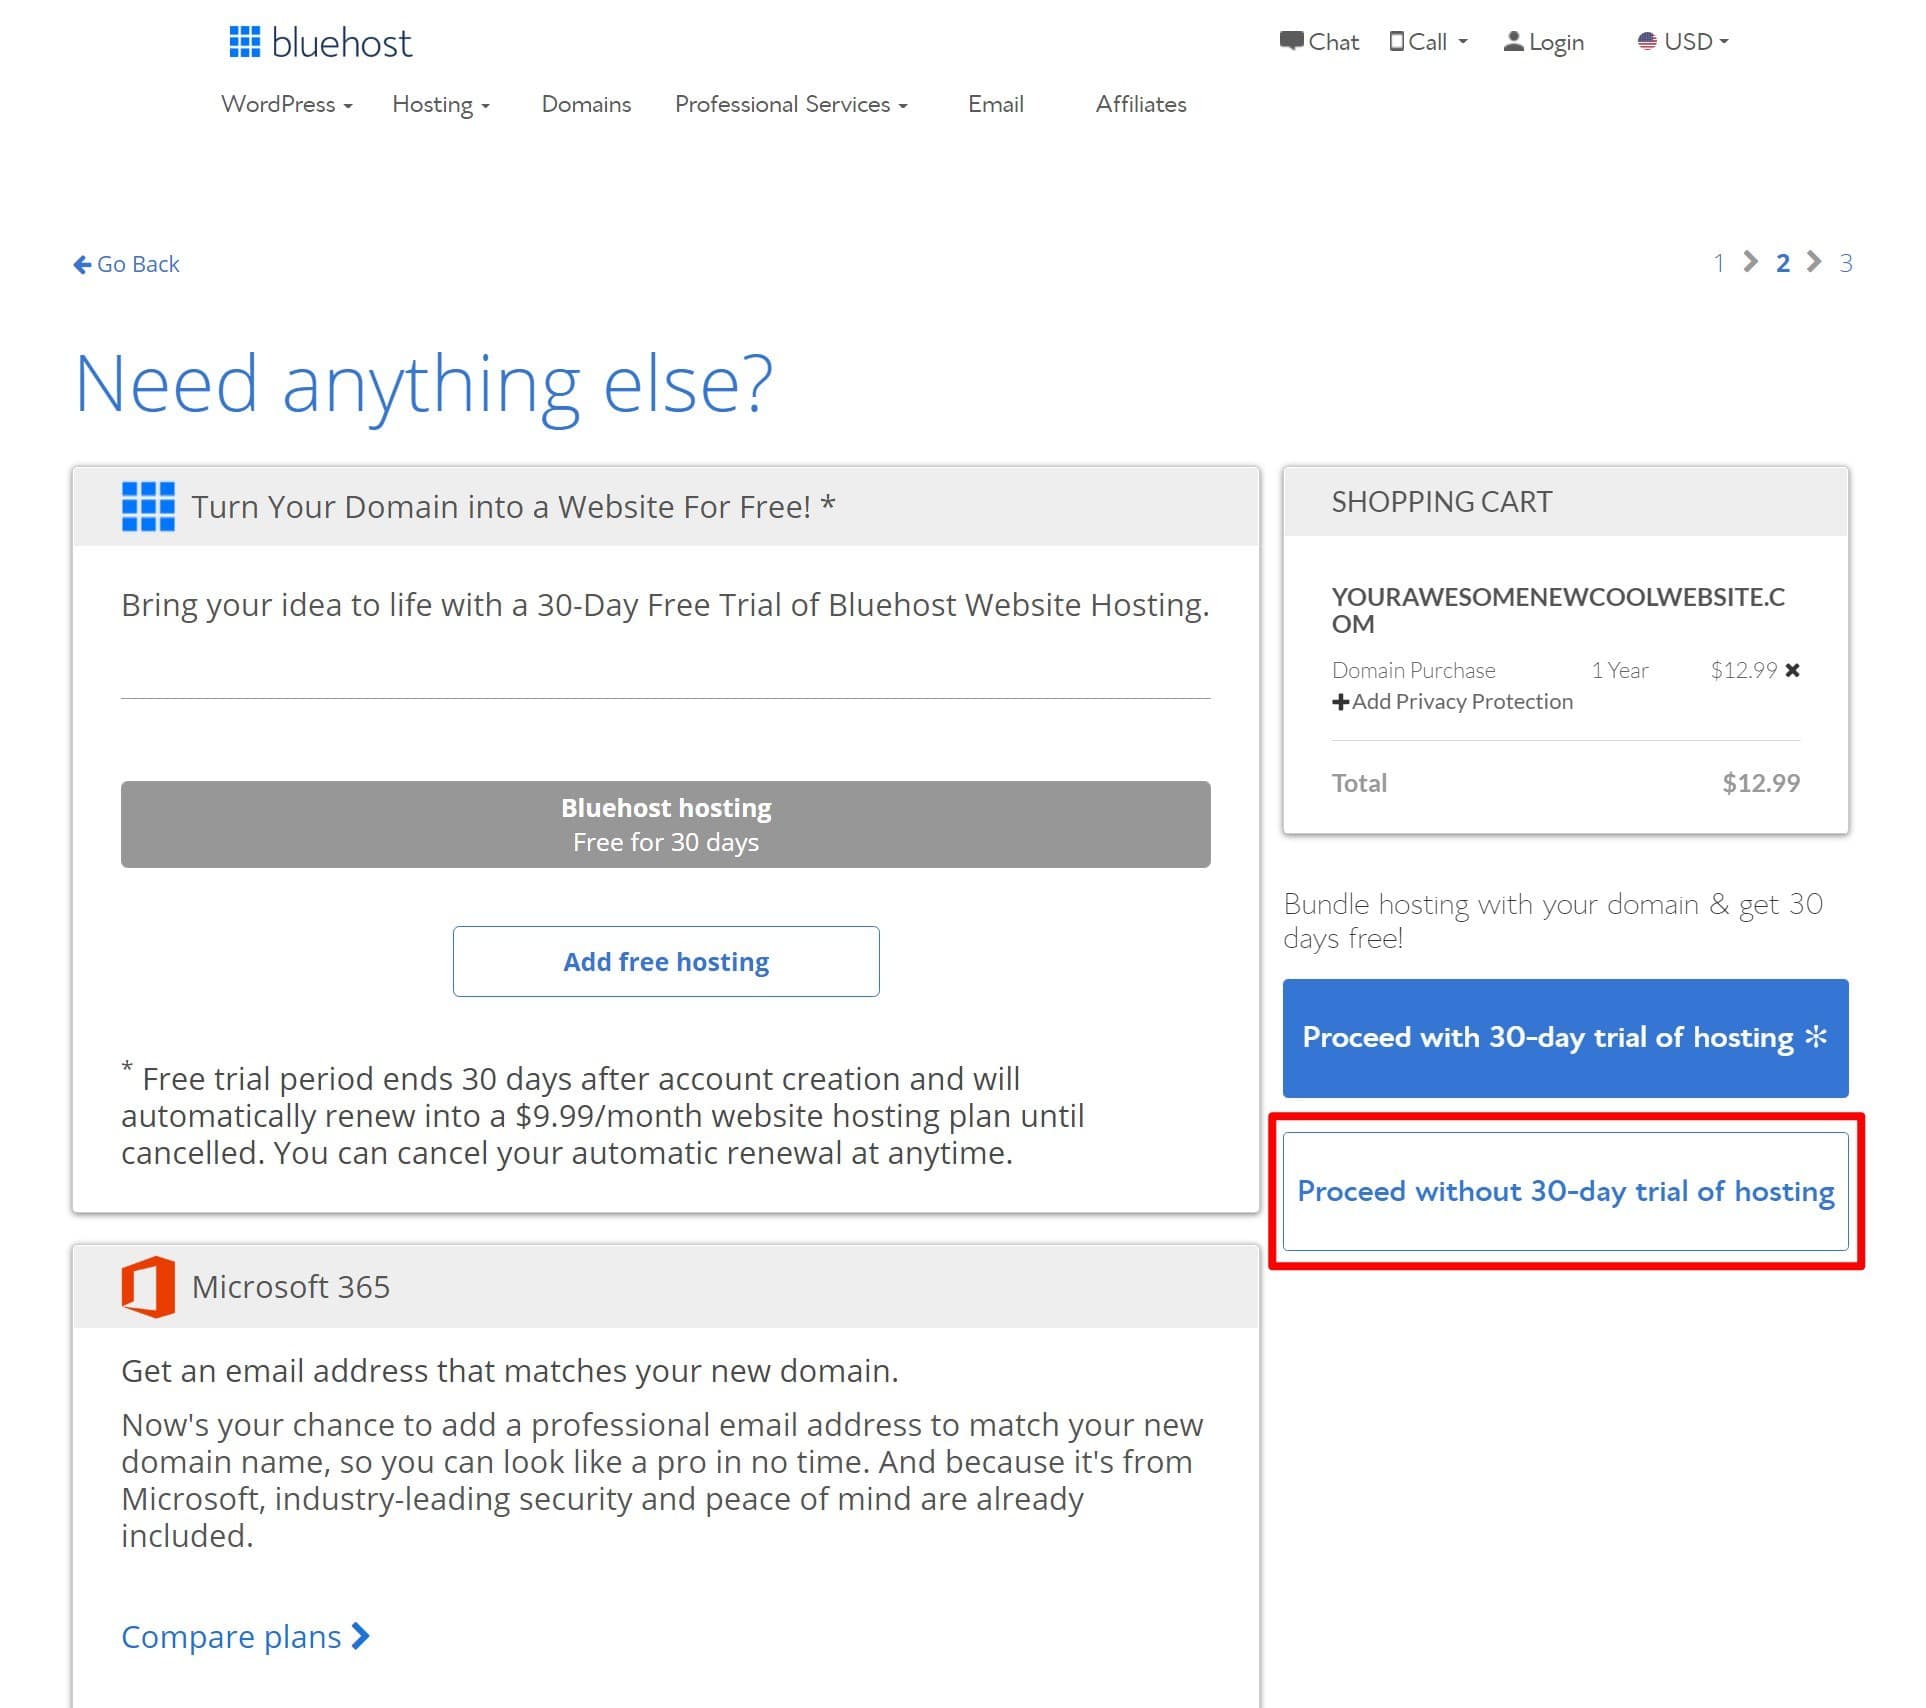Open Professional Services menu
The height and width of the screenshot is (1708, 1926).
click(x=790, y=104)
